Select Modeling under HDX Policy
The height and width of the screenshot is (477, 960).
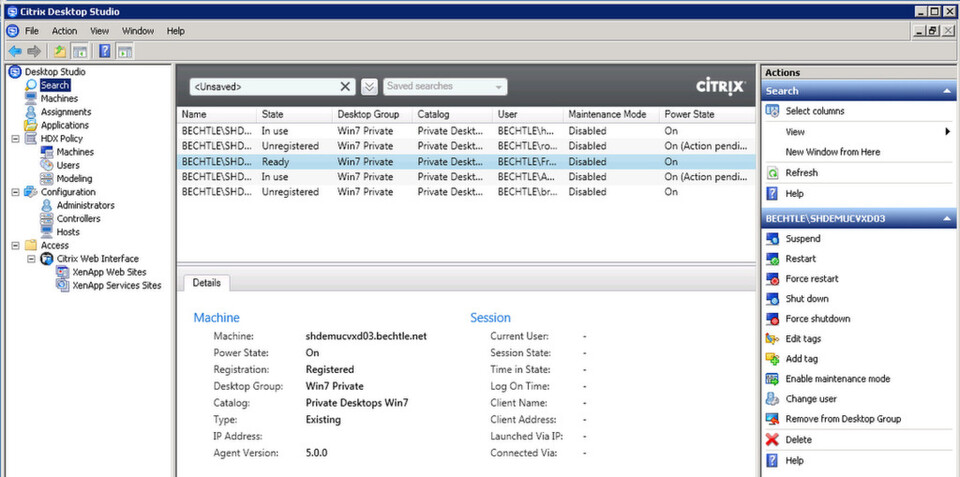(74, 179)
